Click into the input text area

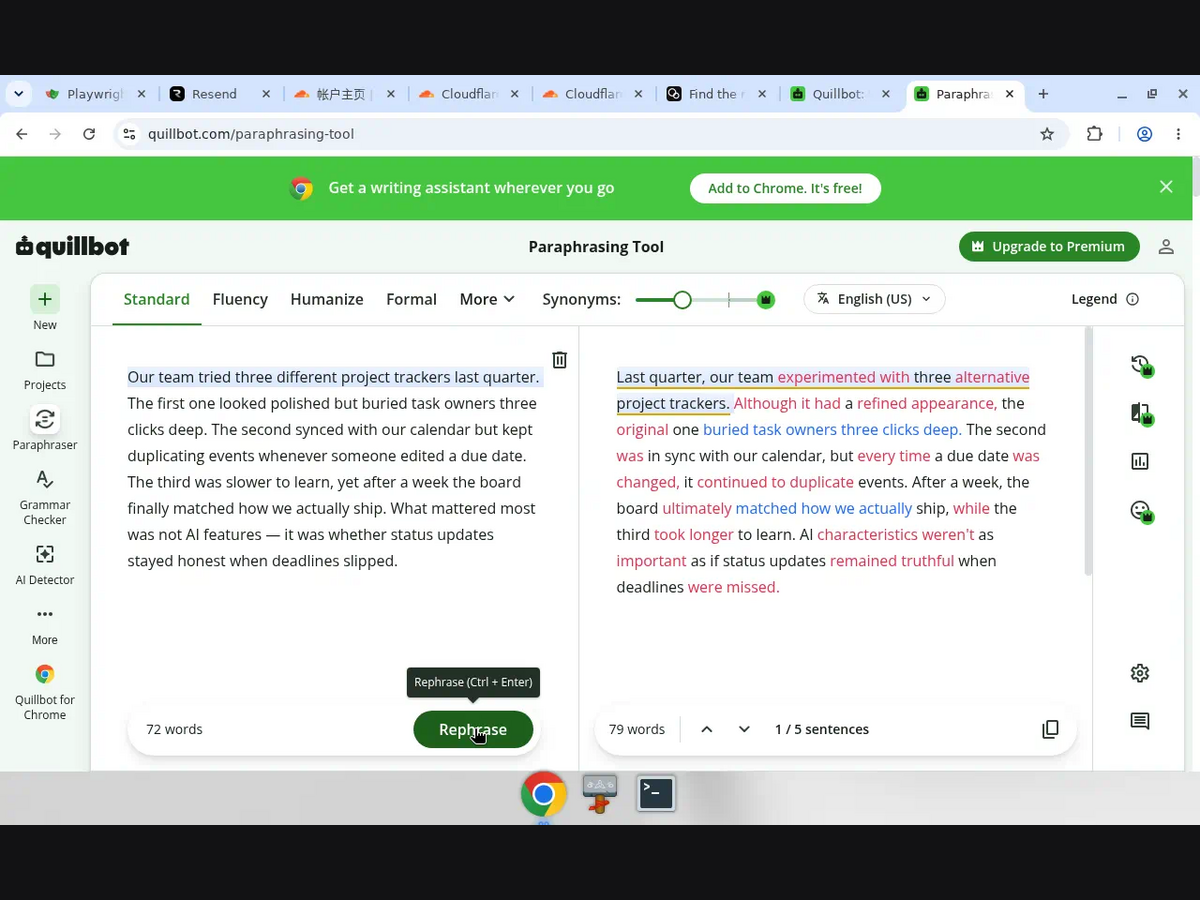pos(334,469)
